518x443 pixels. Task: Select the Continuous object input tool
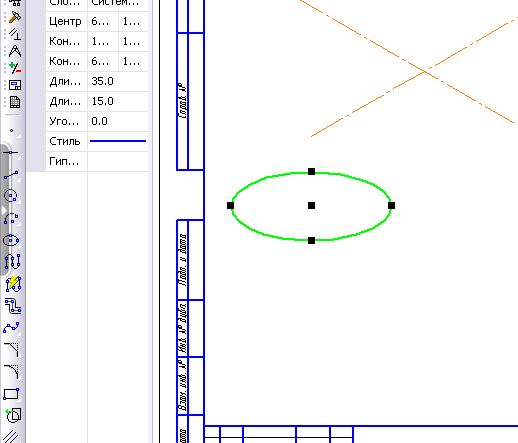click(13, 262)
